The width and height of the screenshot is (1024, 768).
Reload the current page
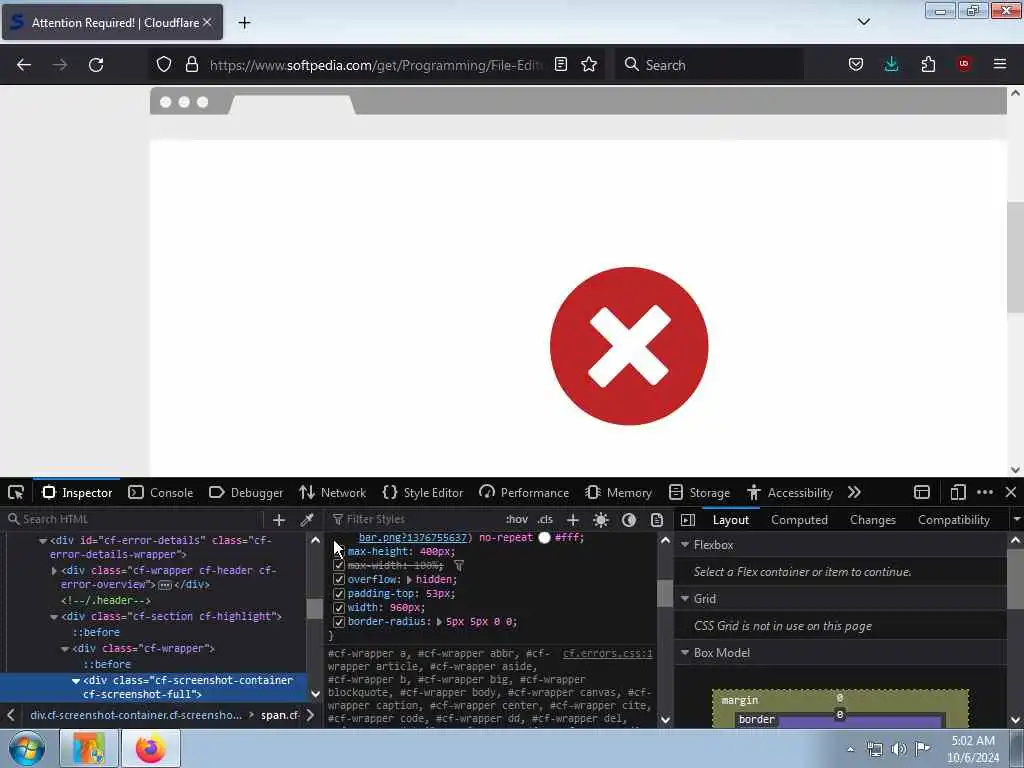[96, 65]
